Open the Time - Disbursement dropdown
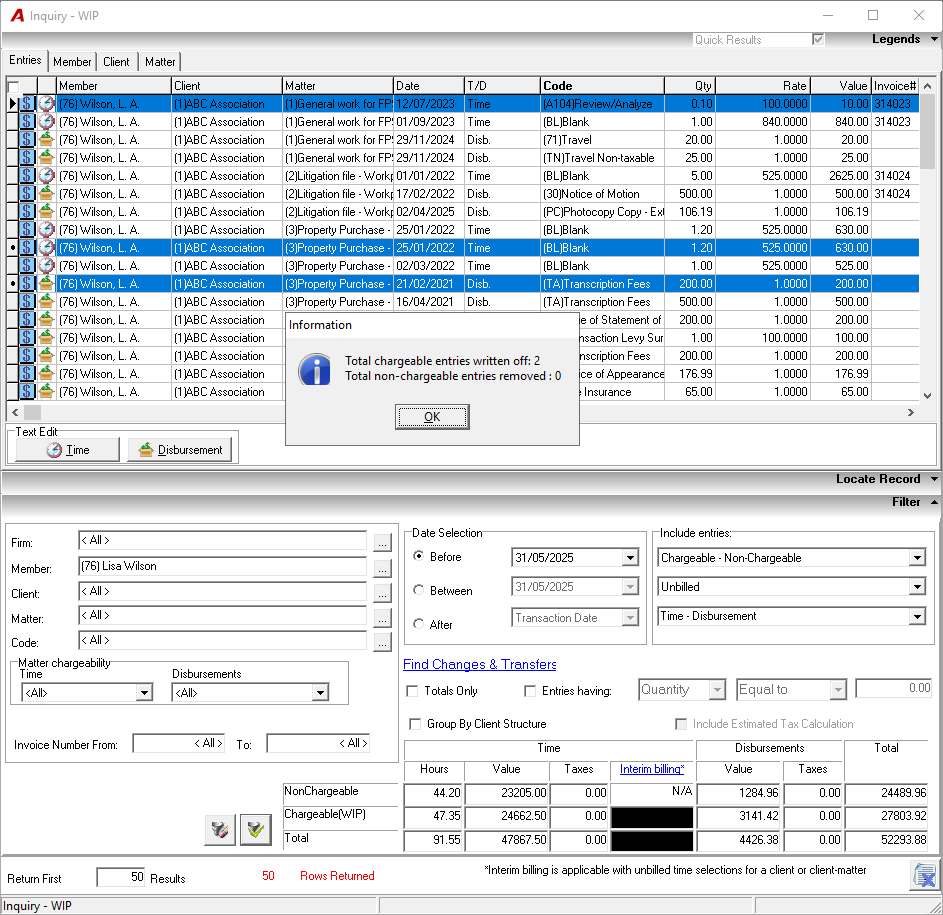 (917, 616)
